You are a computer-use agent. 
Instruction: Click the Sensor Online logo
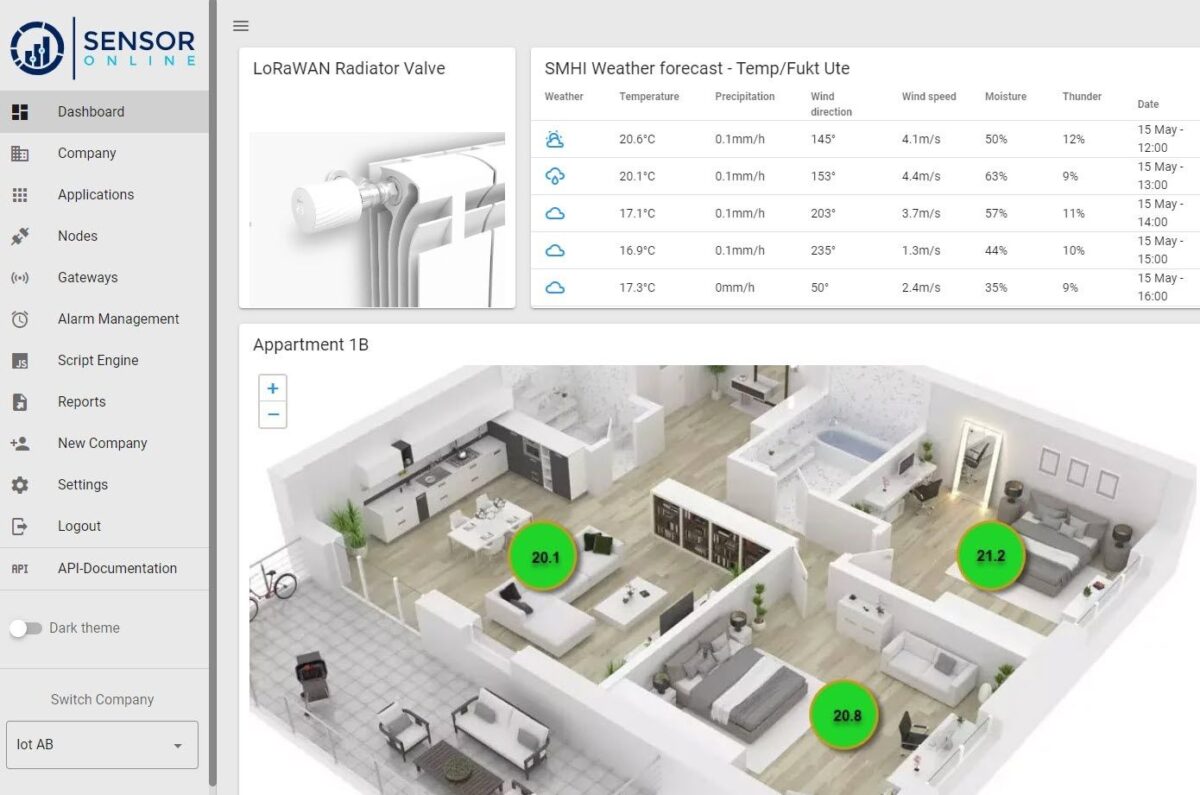100,45
